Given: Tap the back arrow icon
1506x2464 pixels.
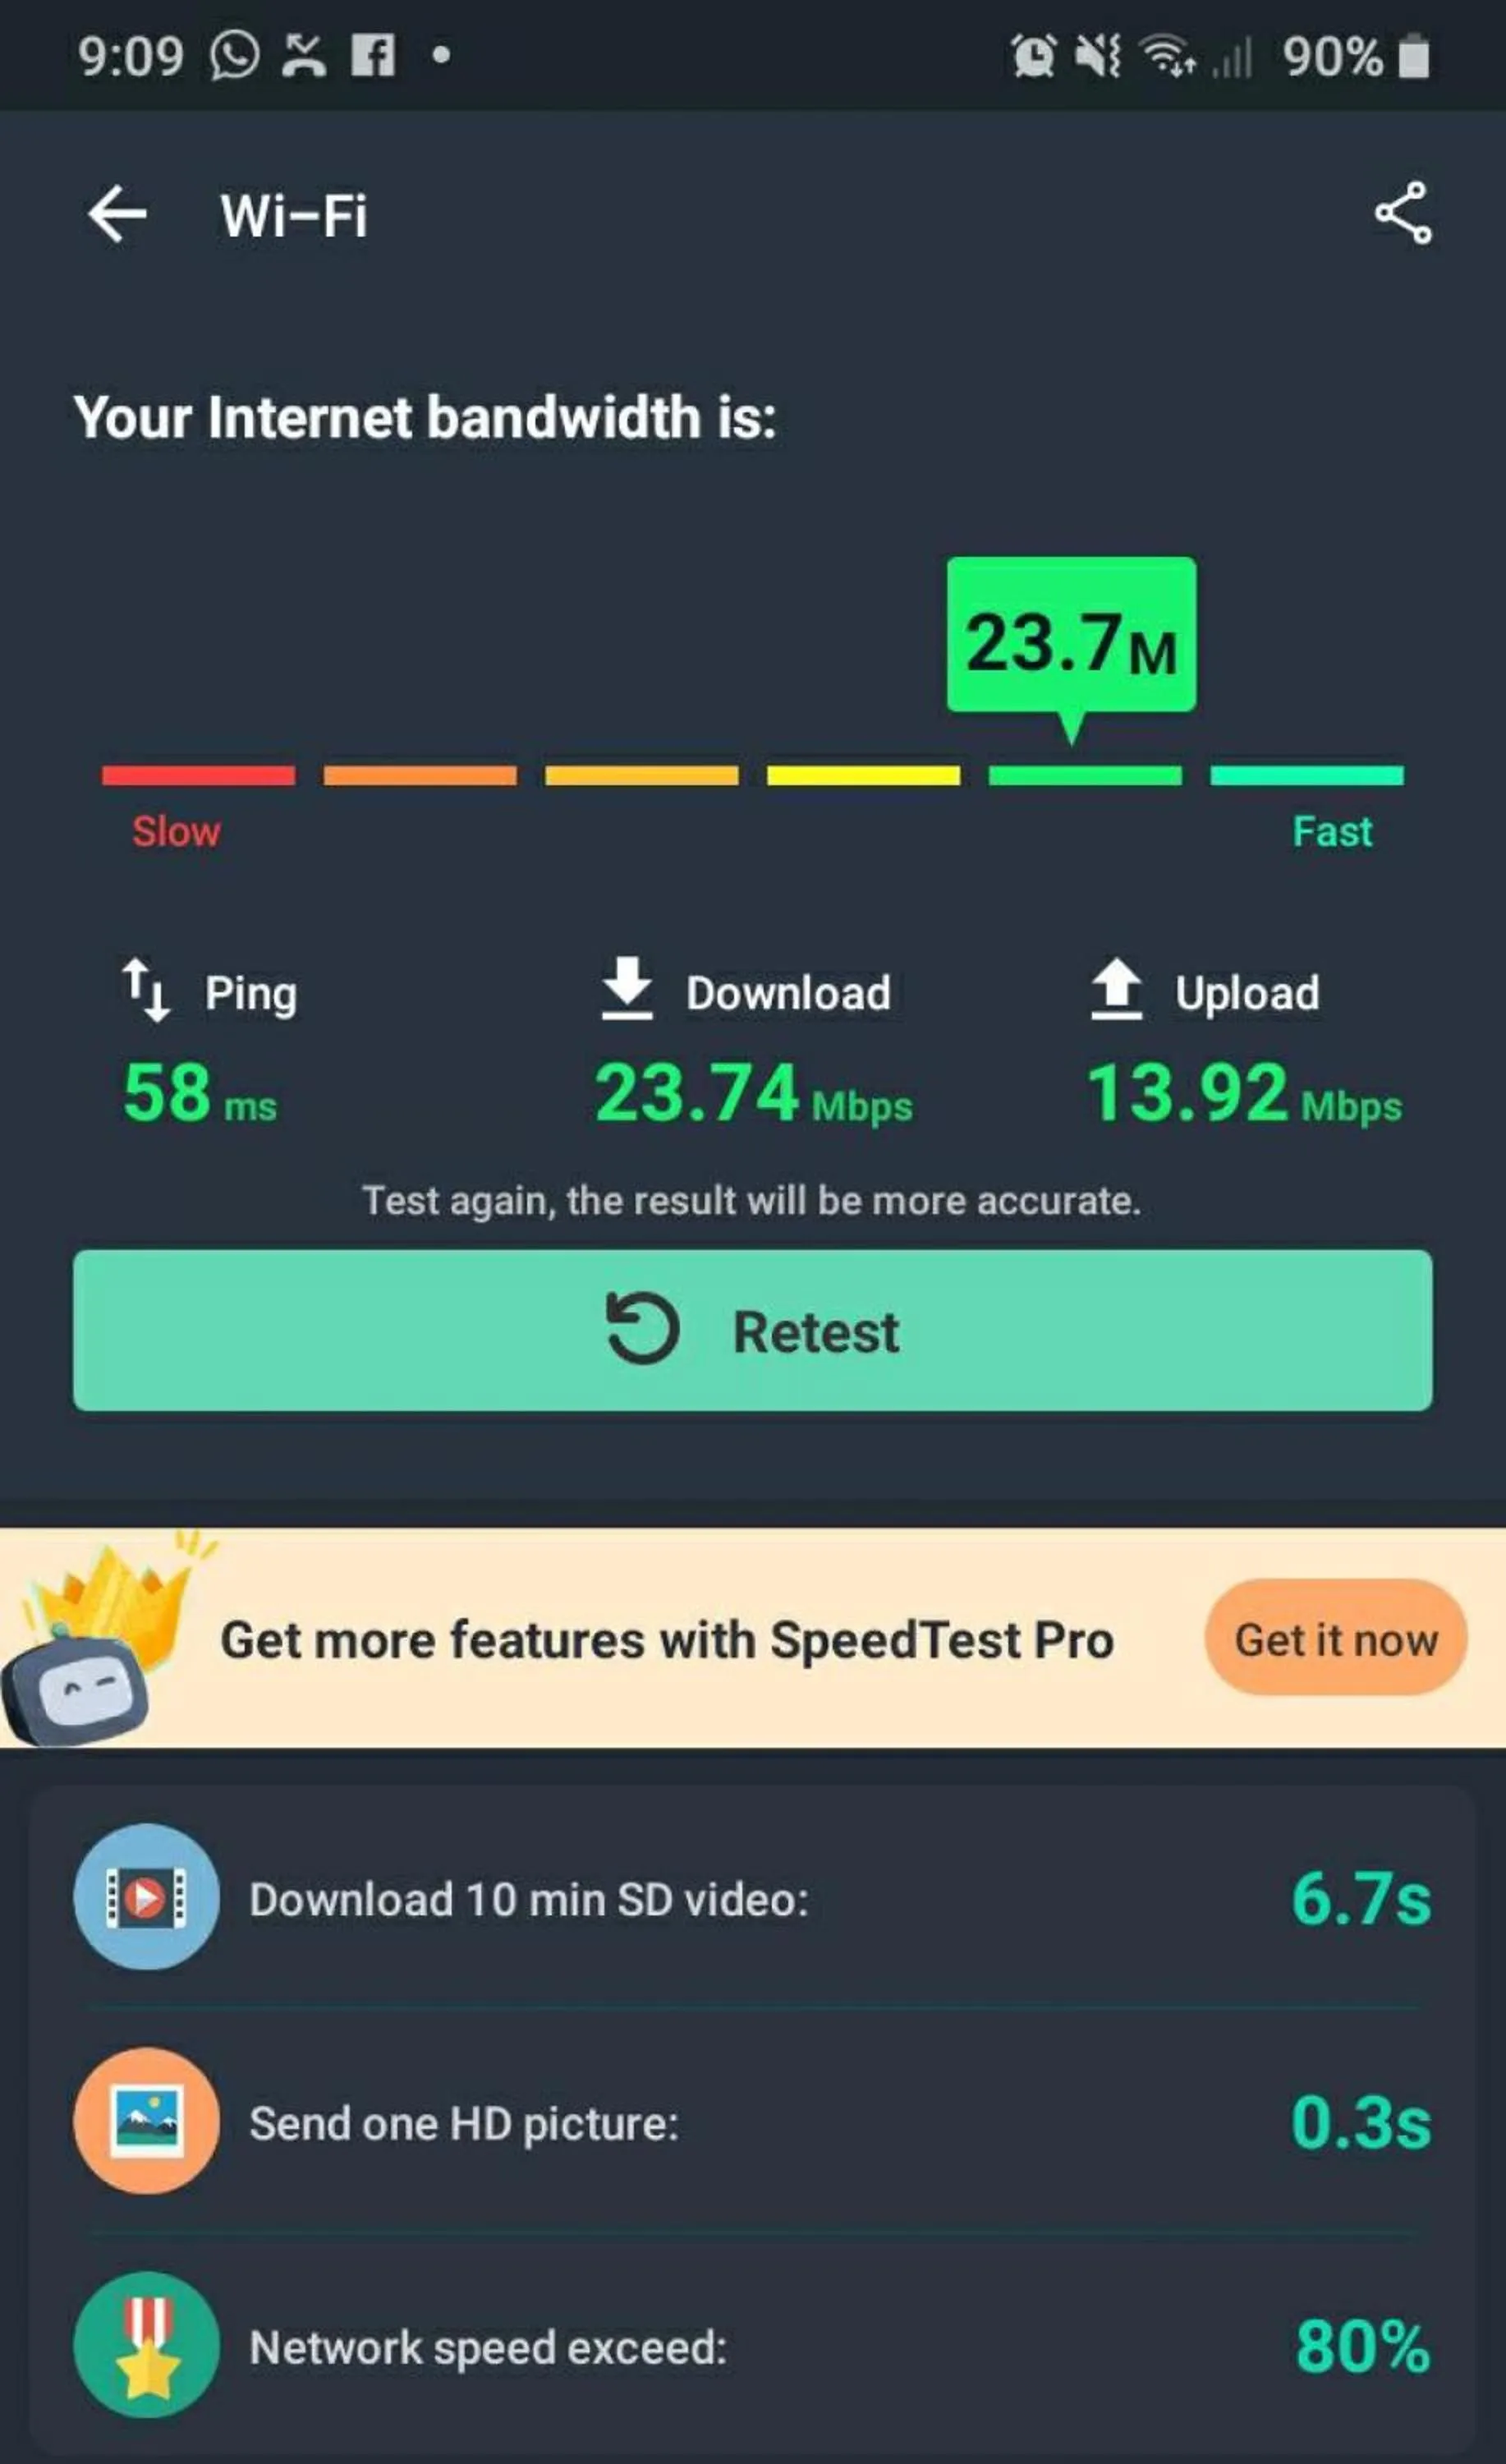Looking at the screenshot, I should (117, 213).
